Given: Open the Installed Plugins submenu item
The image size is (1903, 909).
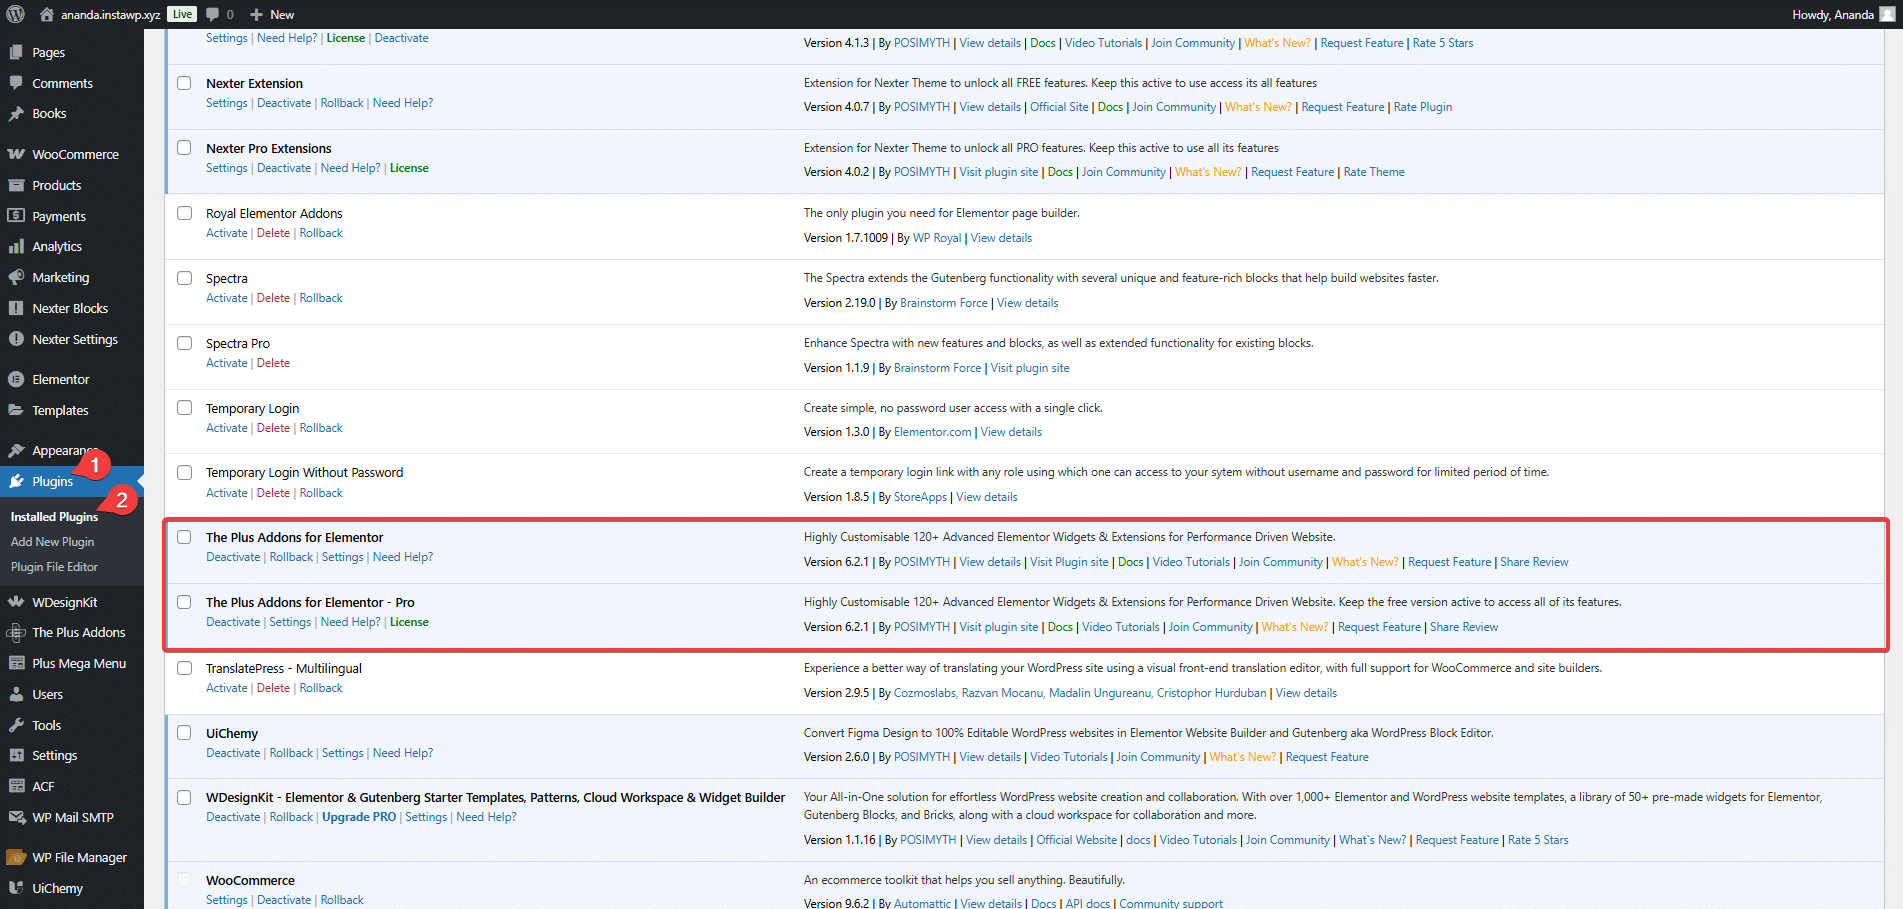Looking at the screenshot, I should [54, 517].
